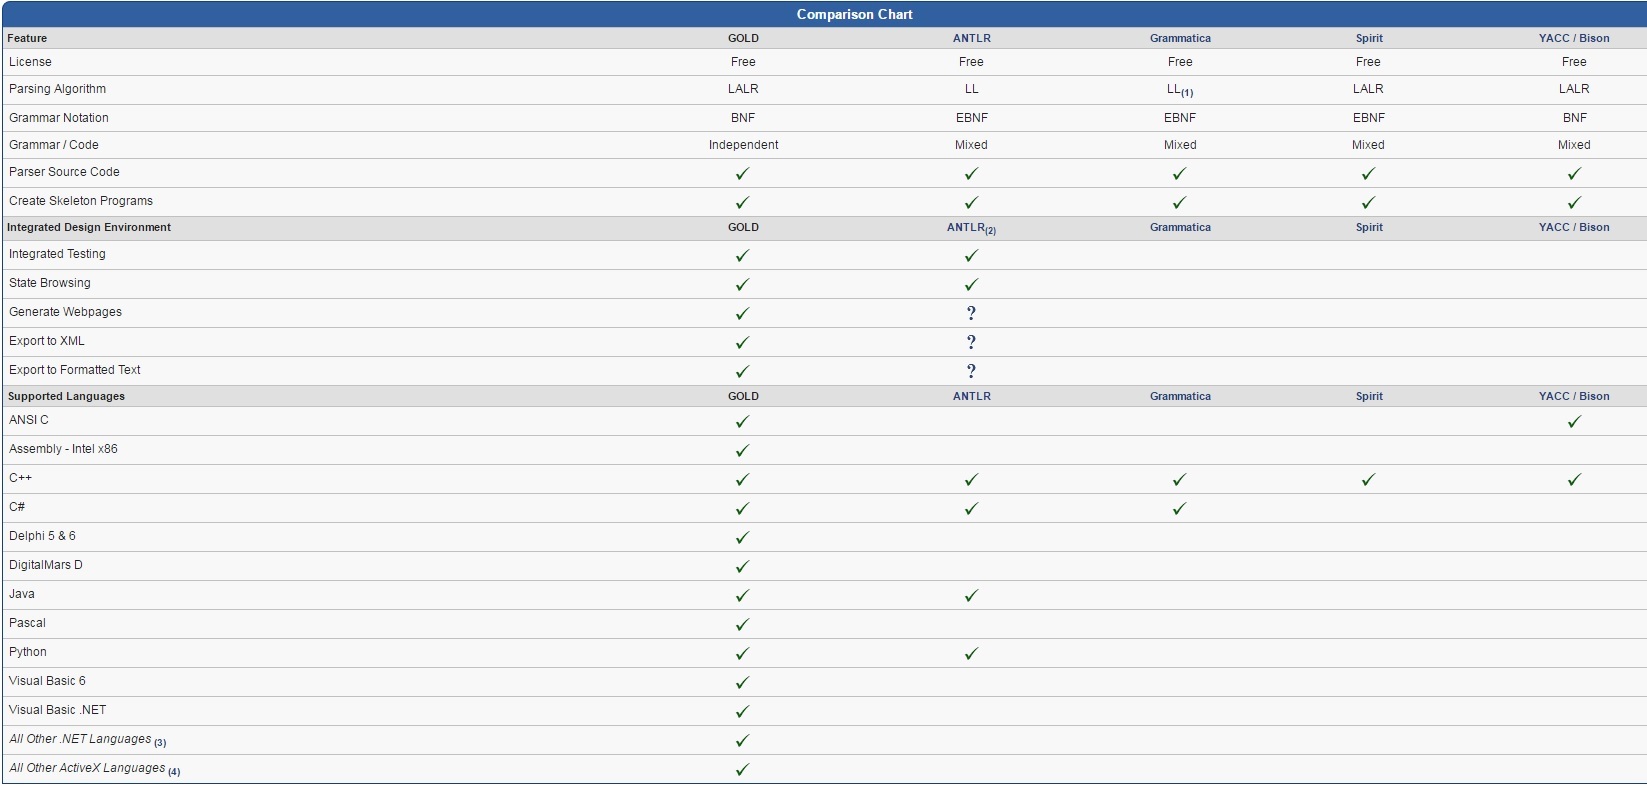The width and height of the screenshot is (1647, 787).
Task: Click the question mark in Generate Webpages row
Action: pyautogui.click(x=971, y=313)
